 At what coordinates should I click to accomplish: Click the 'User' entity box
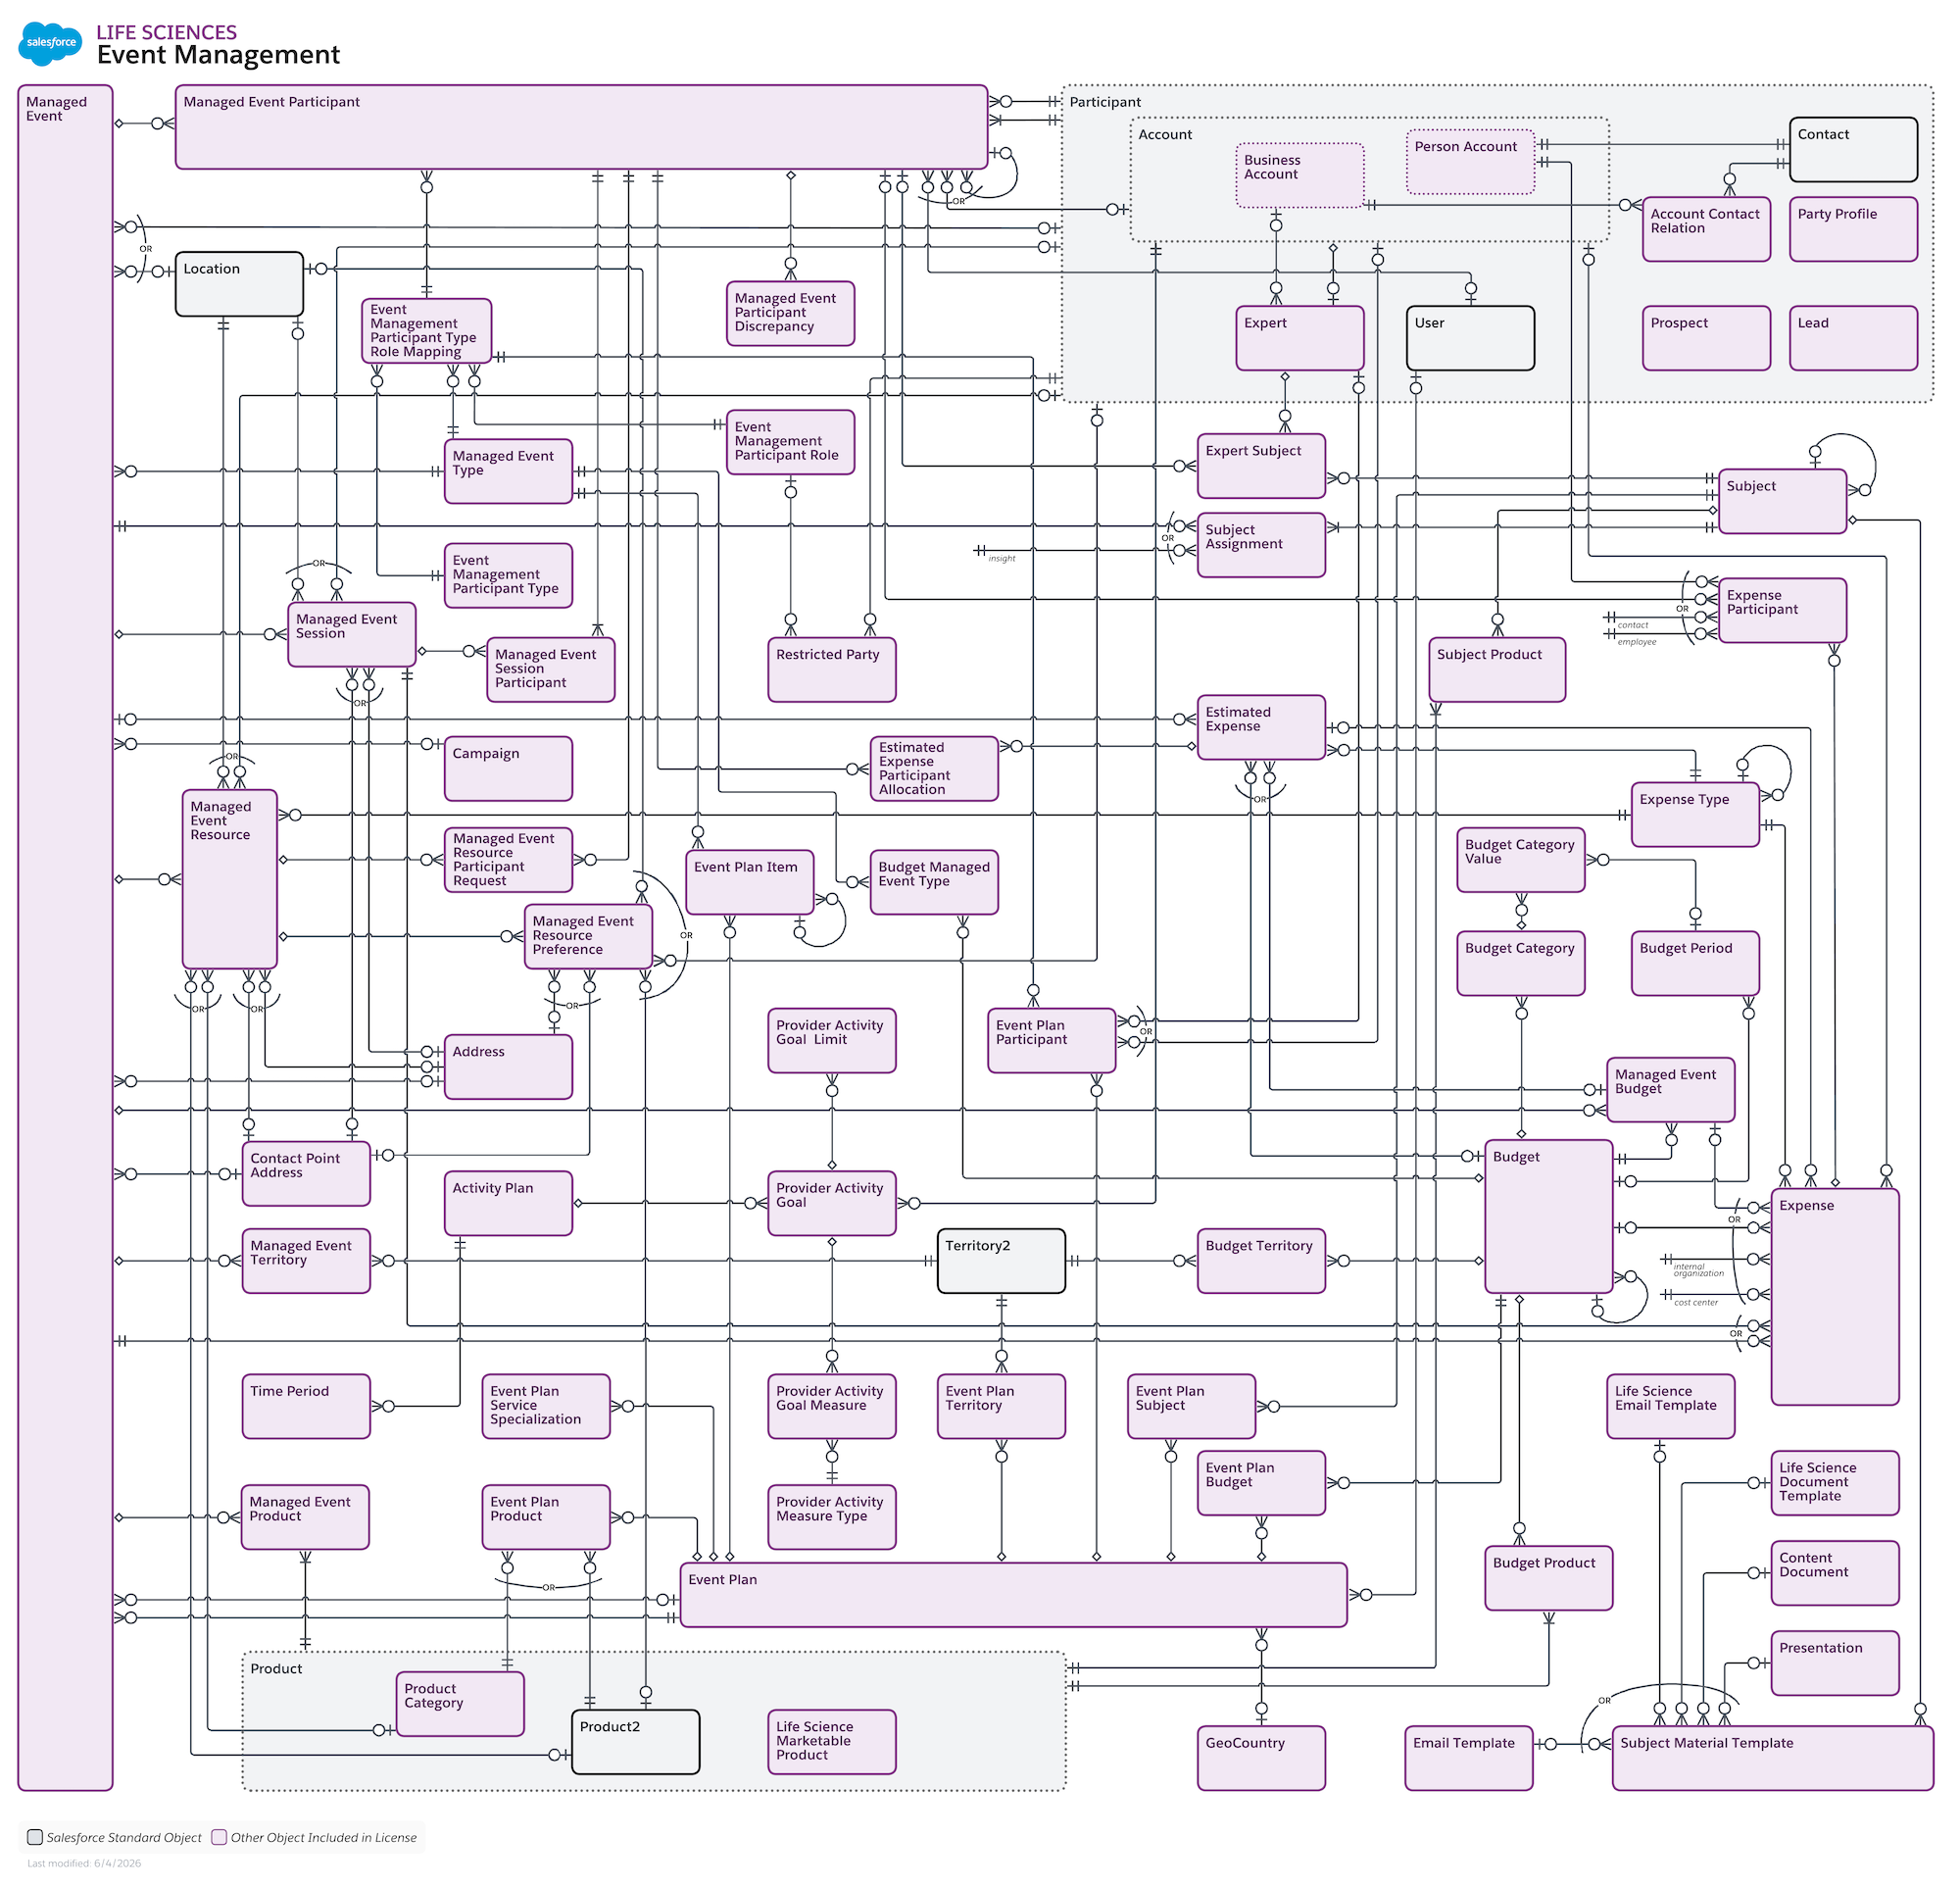tap(1470, 338)
